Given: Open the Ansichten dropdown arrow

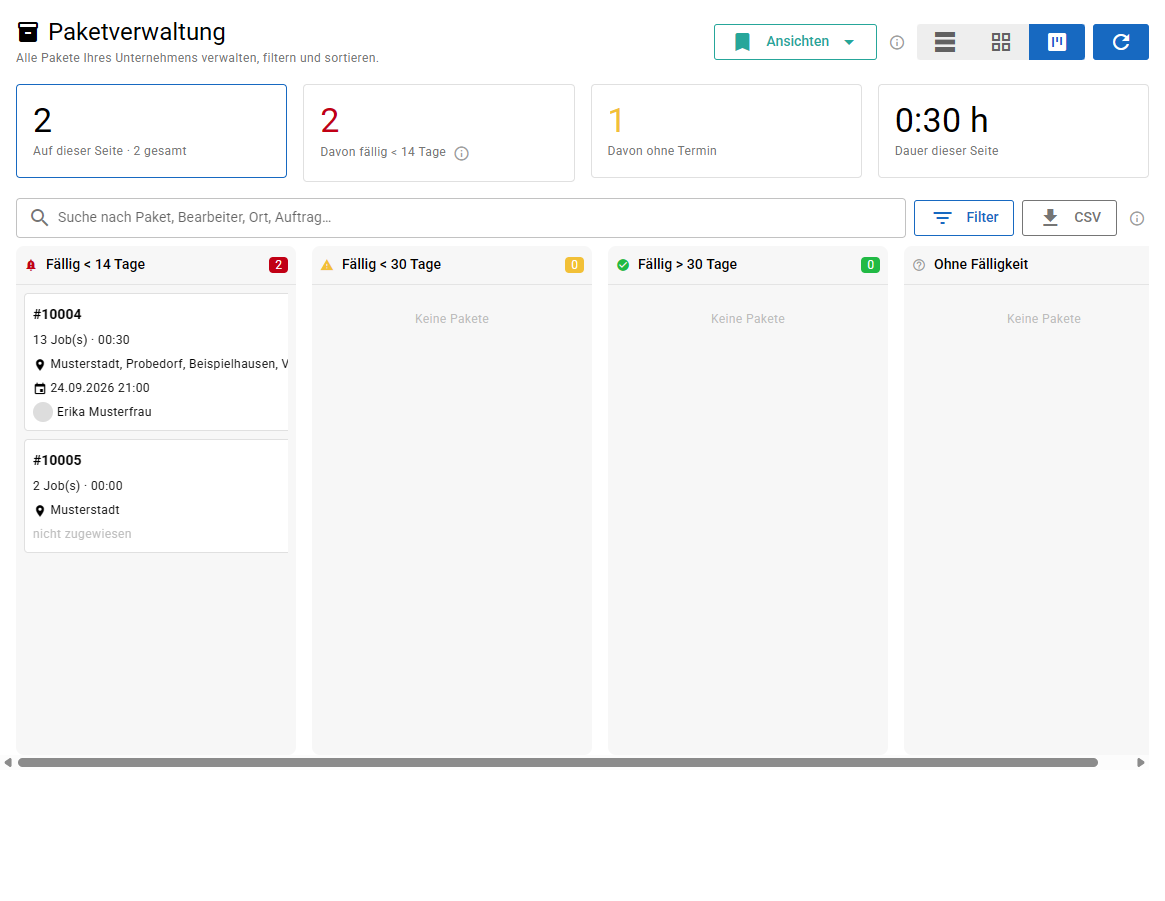Looking at the screenshot, I should 849,42.
